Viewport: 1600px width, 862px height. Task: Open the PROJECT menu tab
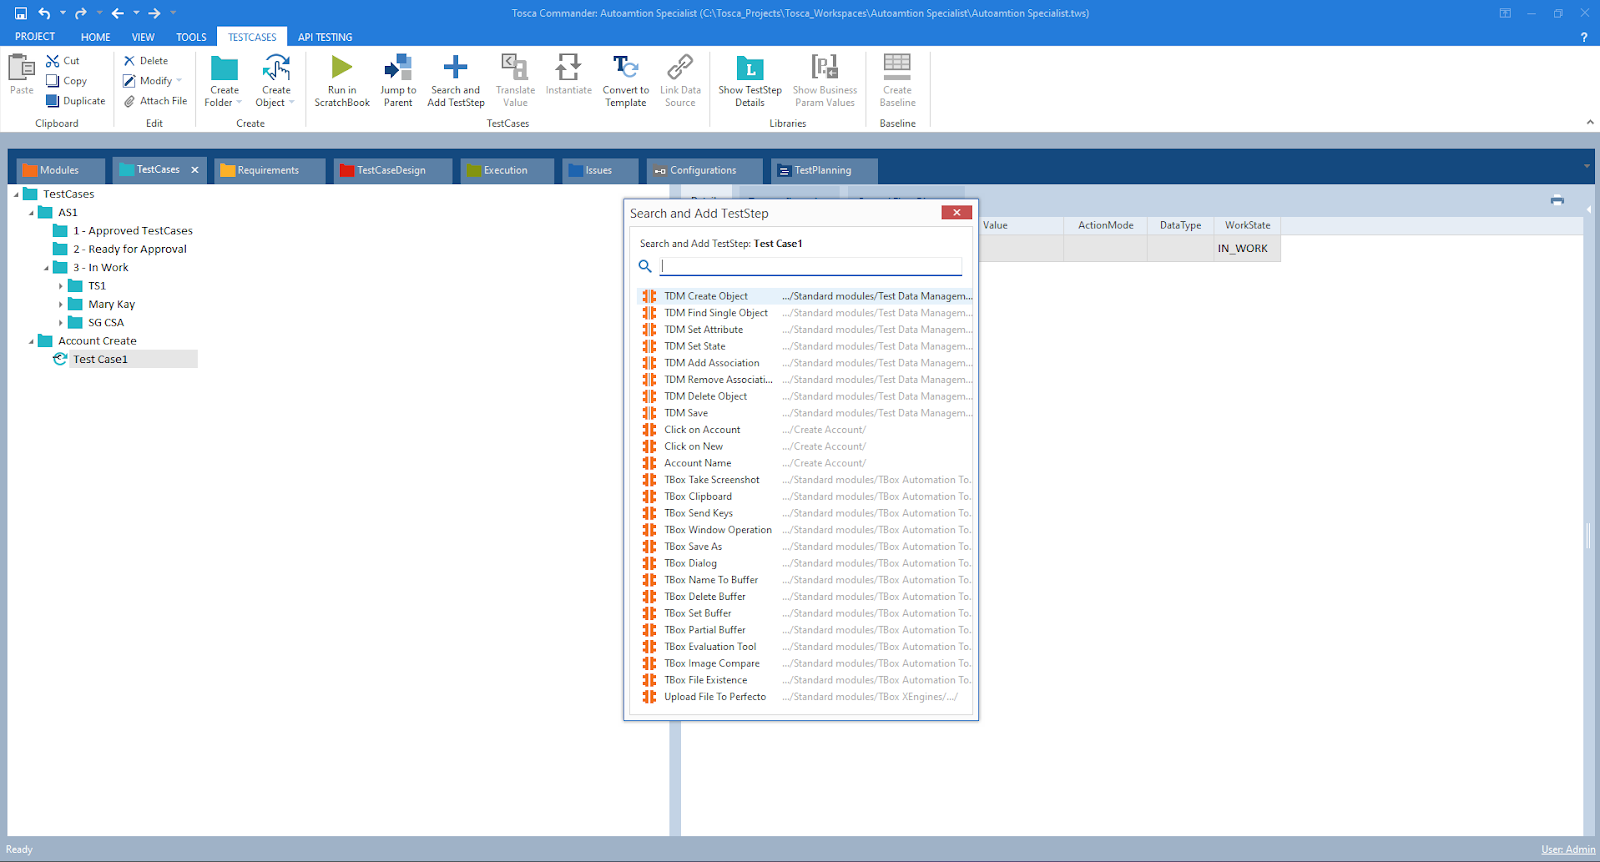click(x=35, y=37)
